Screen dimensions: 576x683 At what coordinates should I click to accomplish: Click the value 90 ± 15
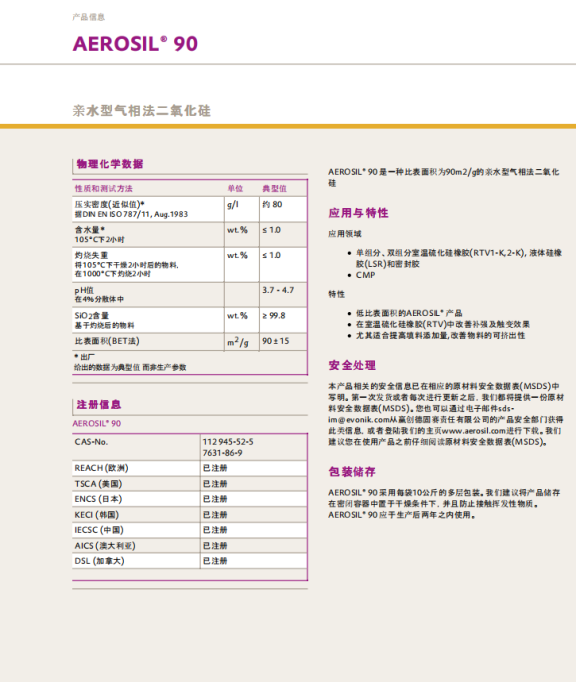[x=275, y=341]
